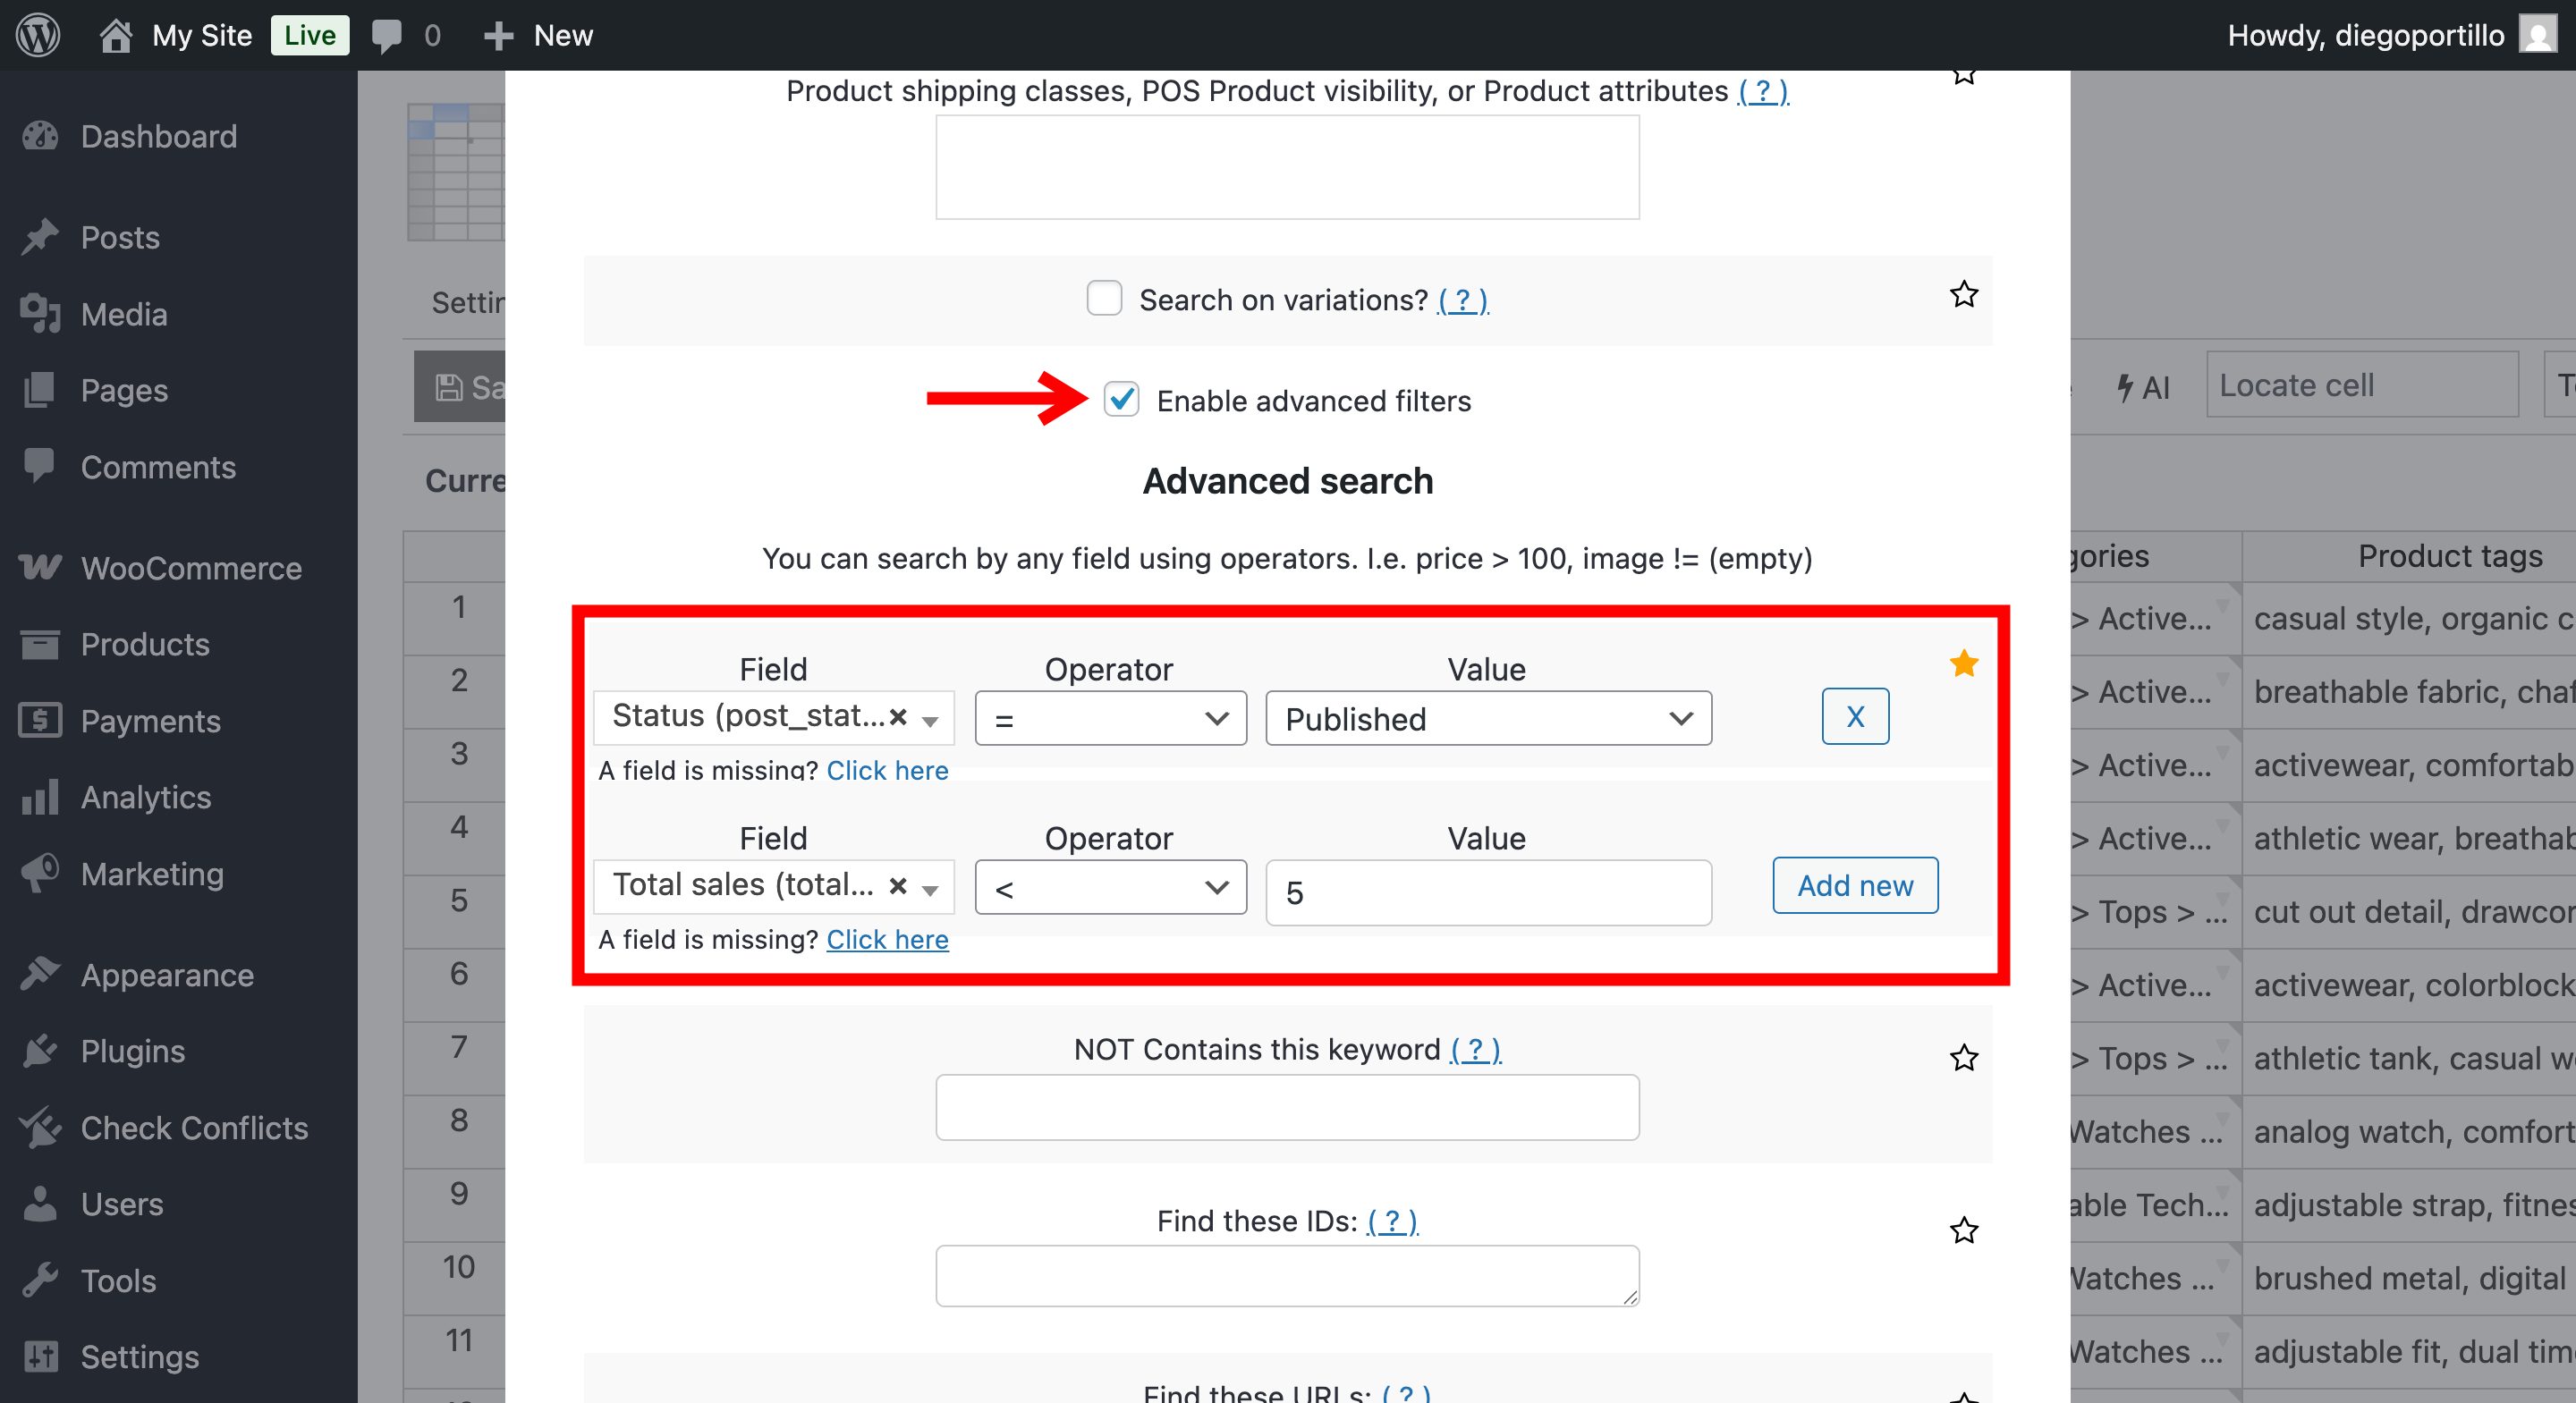Open the equals operator dropdown
Image resolution: width=2576 pixels, height=1403 pixels.
click(1110, 718)
